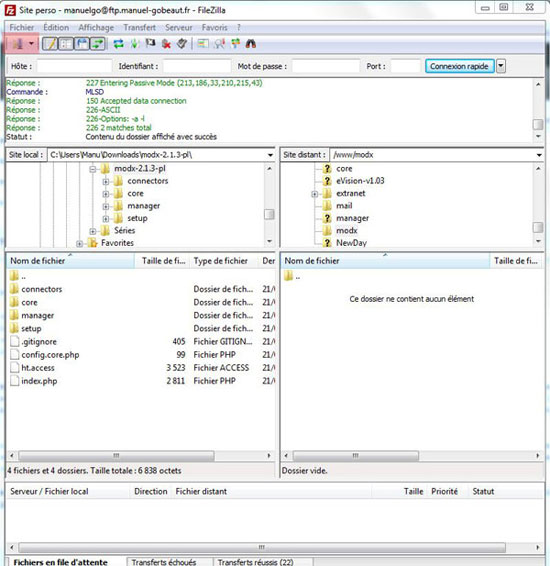This screenshot has width=550, height=566.
Task: Toggle message log display
Action: click(49, 44)
